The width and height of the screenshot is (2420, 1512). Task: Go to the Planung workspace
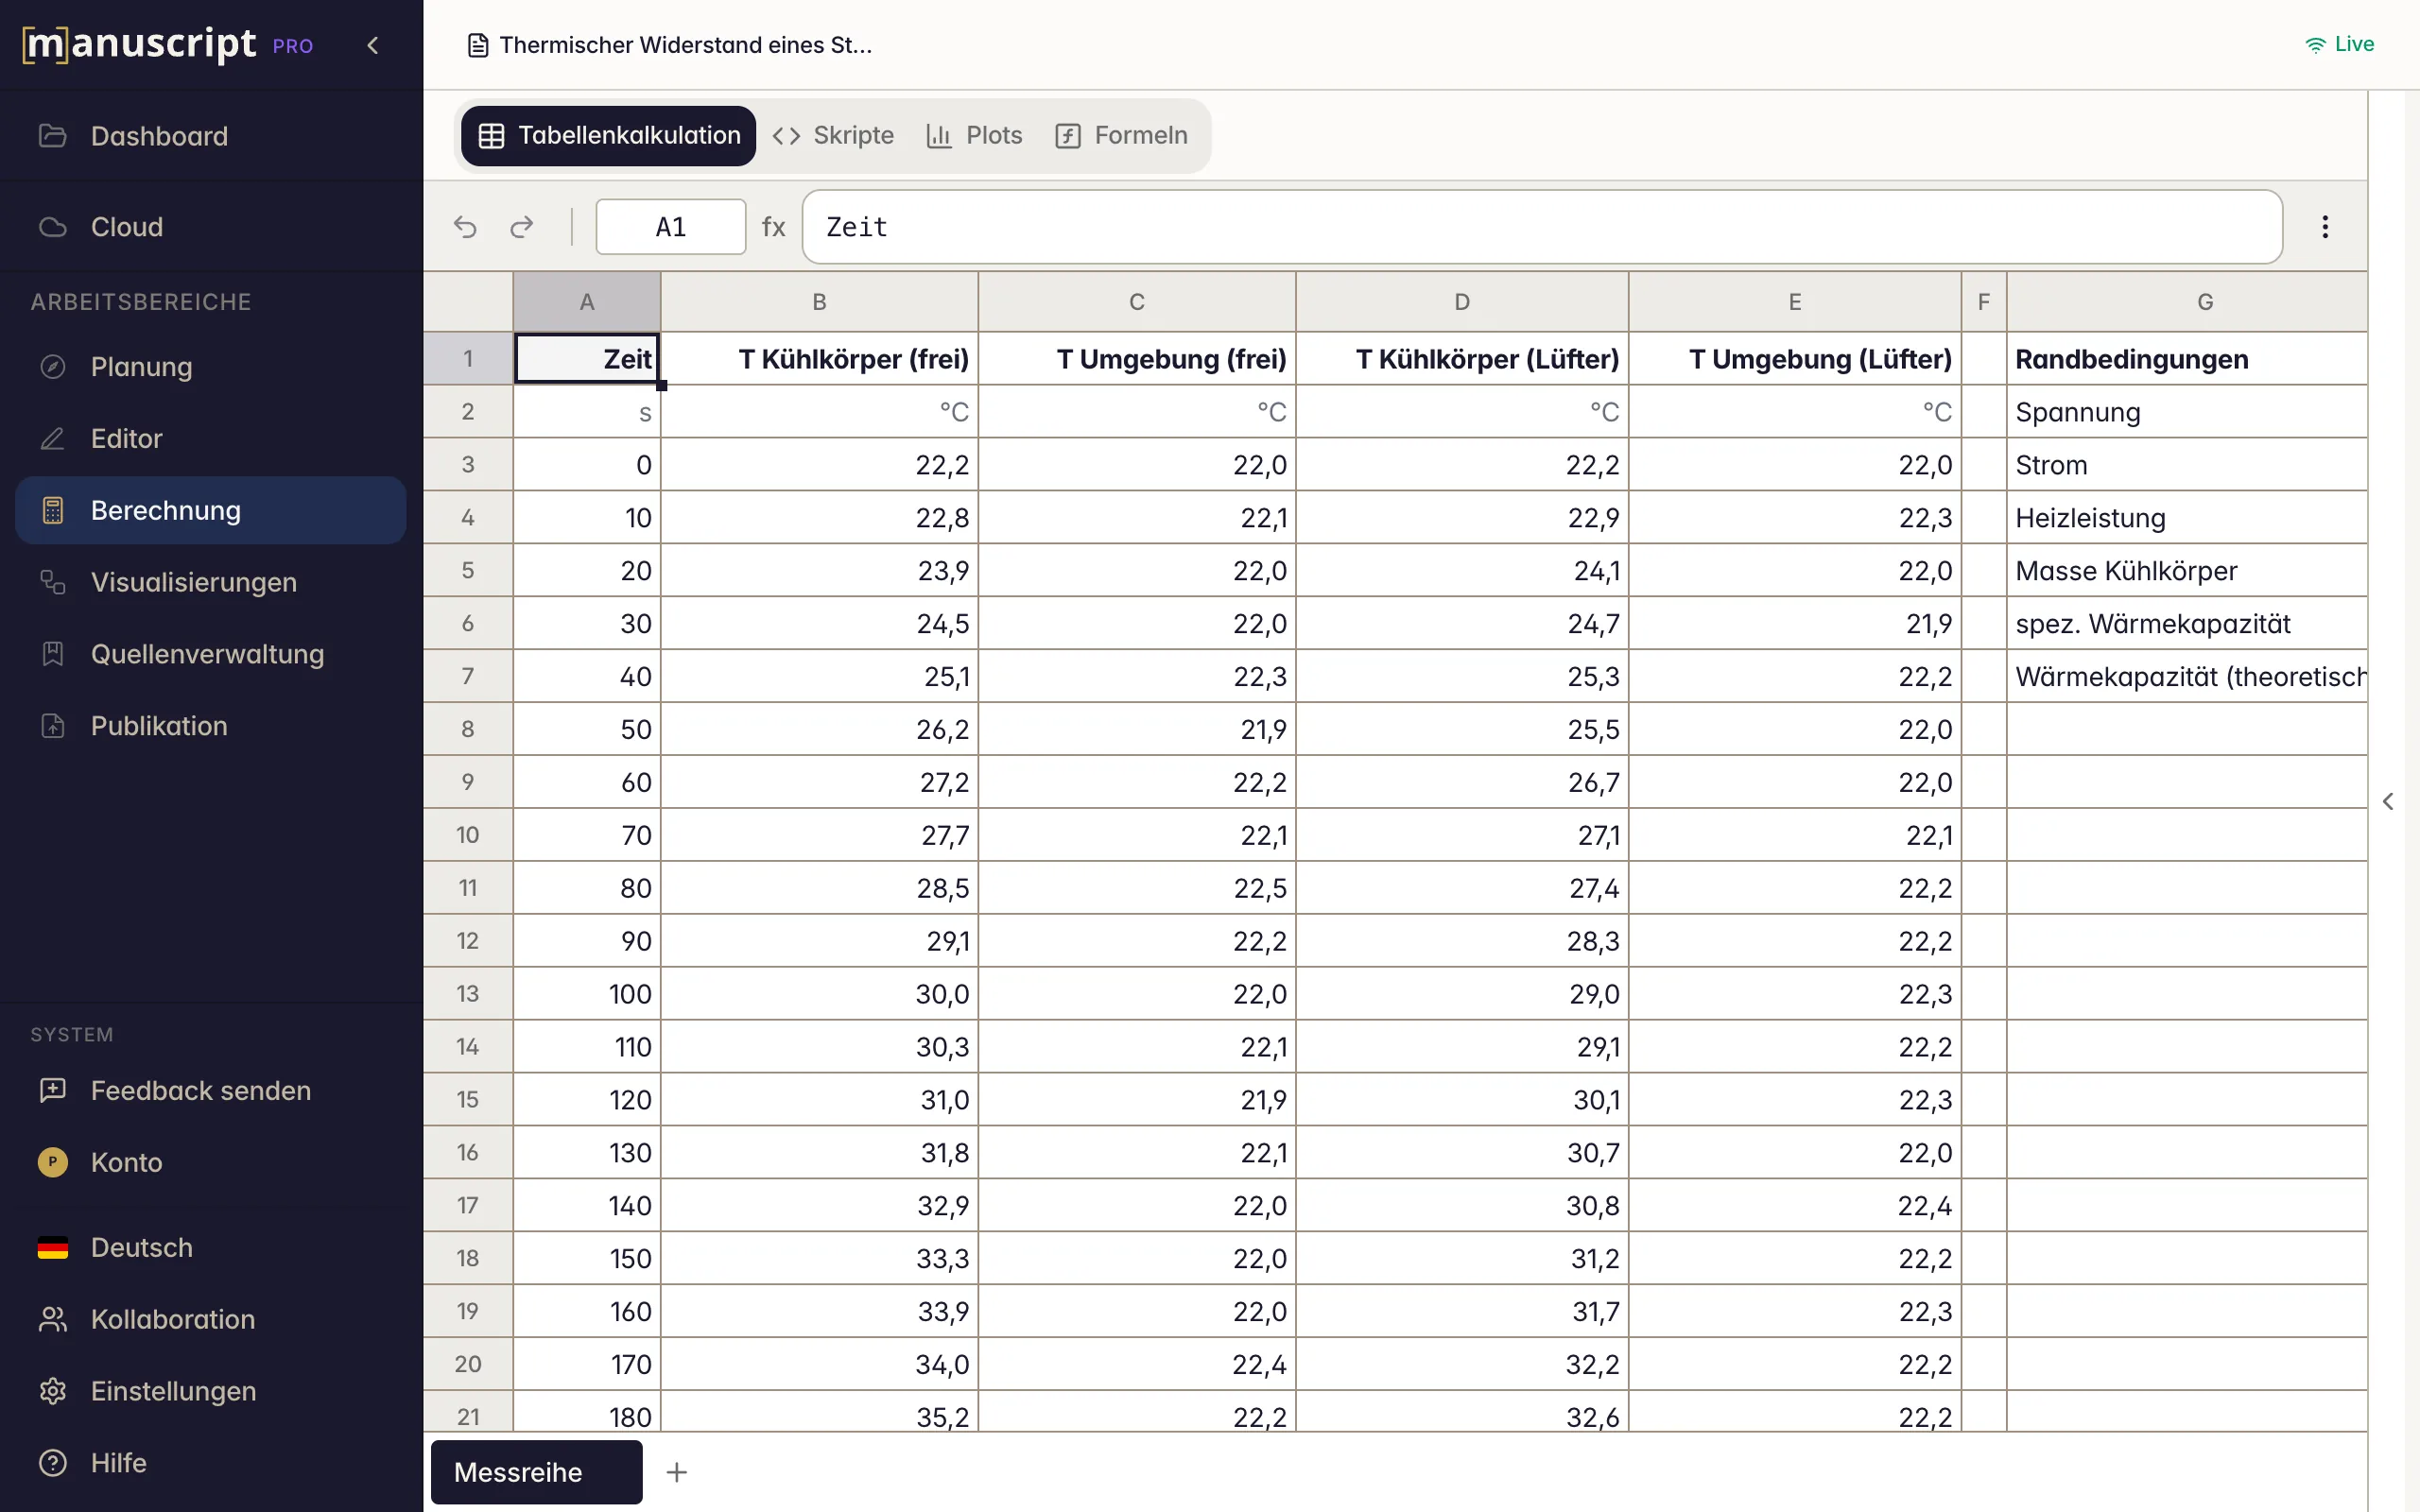211,367
